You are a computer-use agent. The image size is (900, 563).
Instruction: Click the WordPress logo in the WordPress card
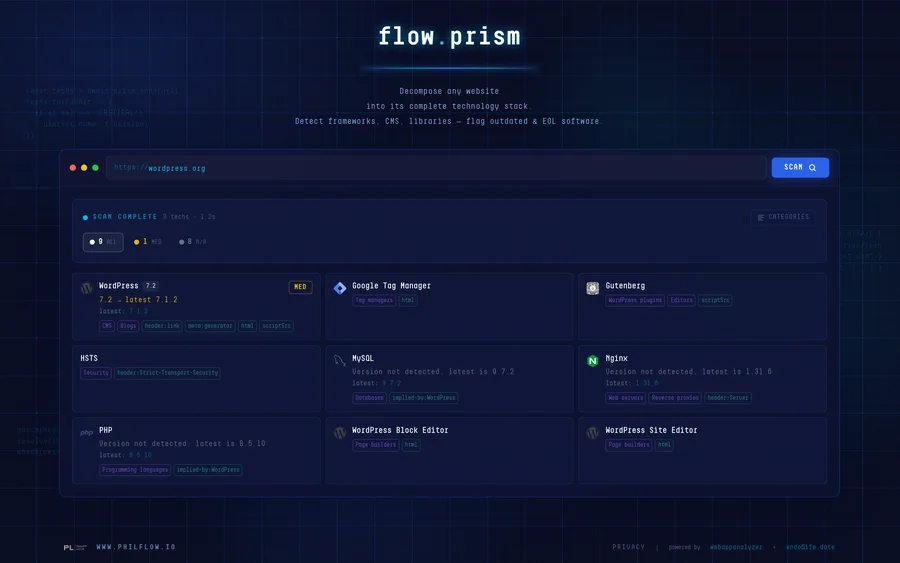tap(87, 288)
